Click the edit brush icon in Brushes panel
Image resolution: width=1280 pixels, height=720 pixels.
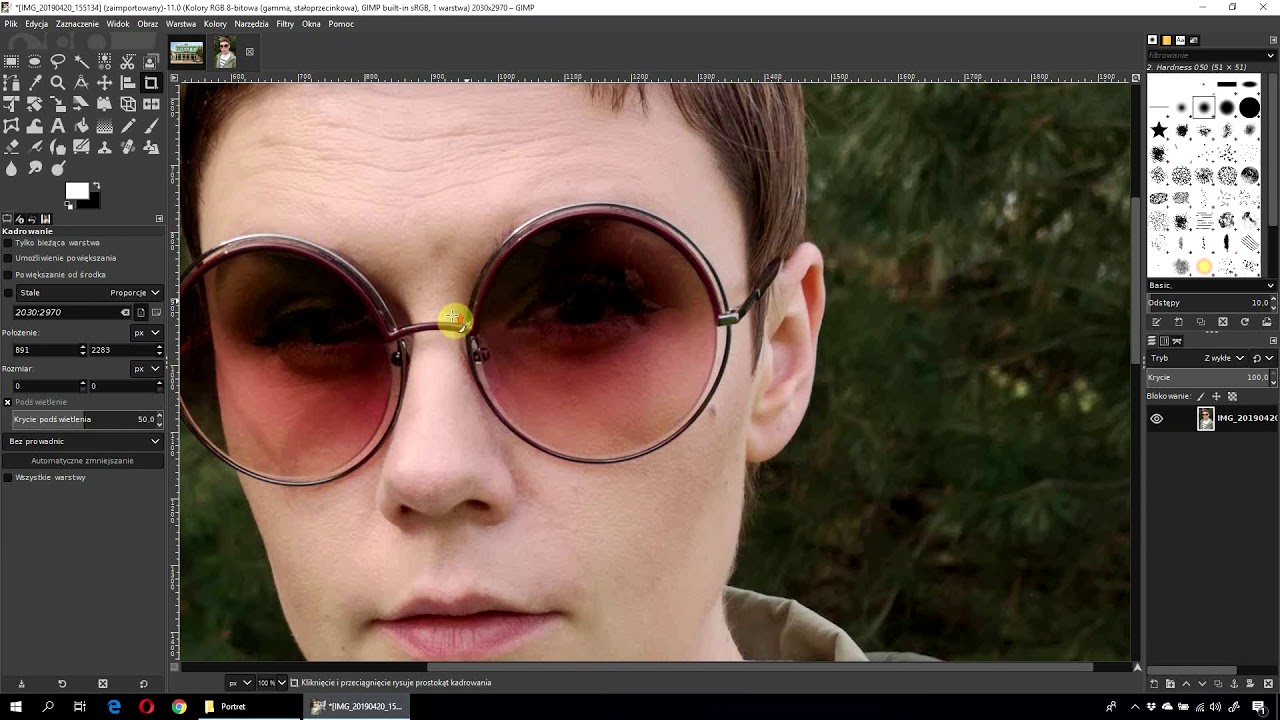click(x=1157, y=322)
